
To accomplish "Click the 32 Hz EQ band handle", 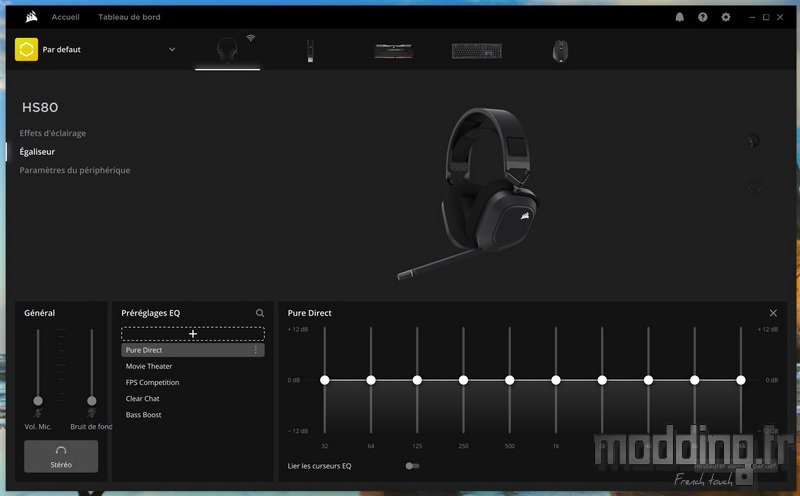I will [324, 380].
